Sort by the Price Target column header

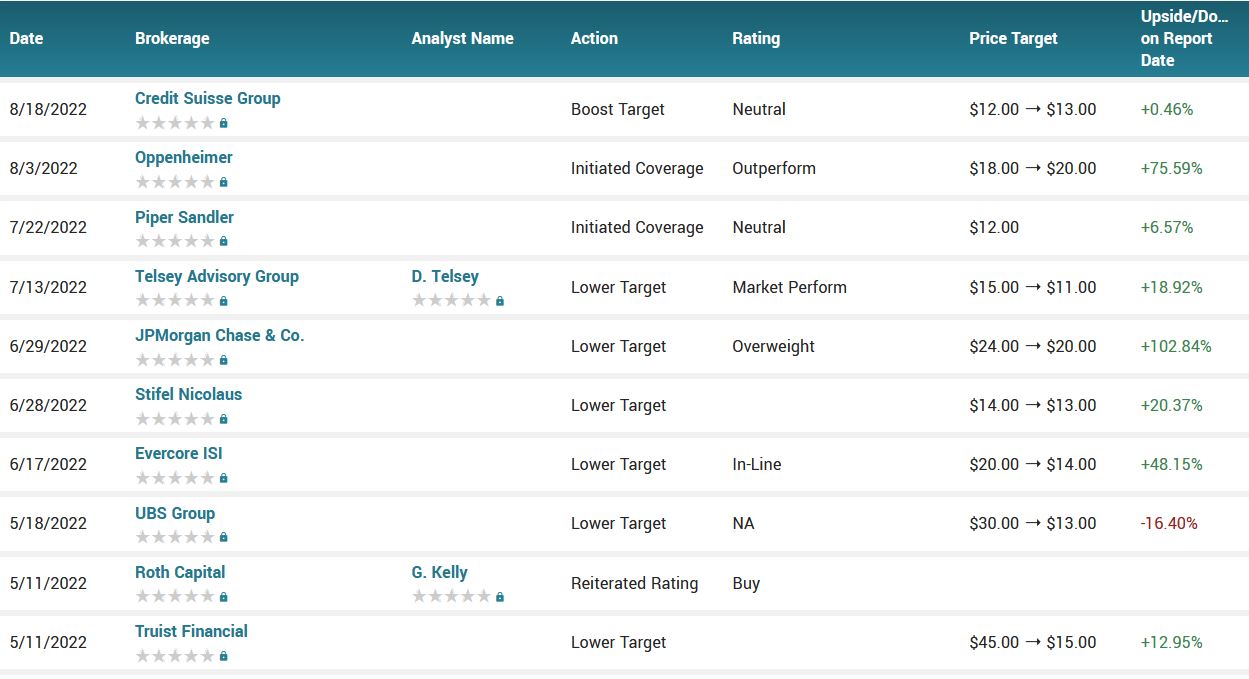pos(1013,38)
